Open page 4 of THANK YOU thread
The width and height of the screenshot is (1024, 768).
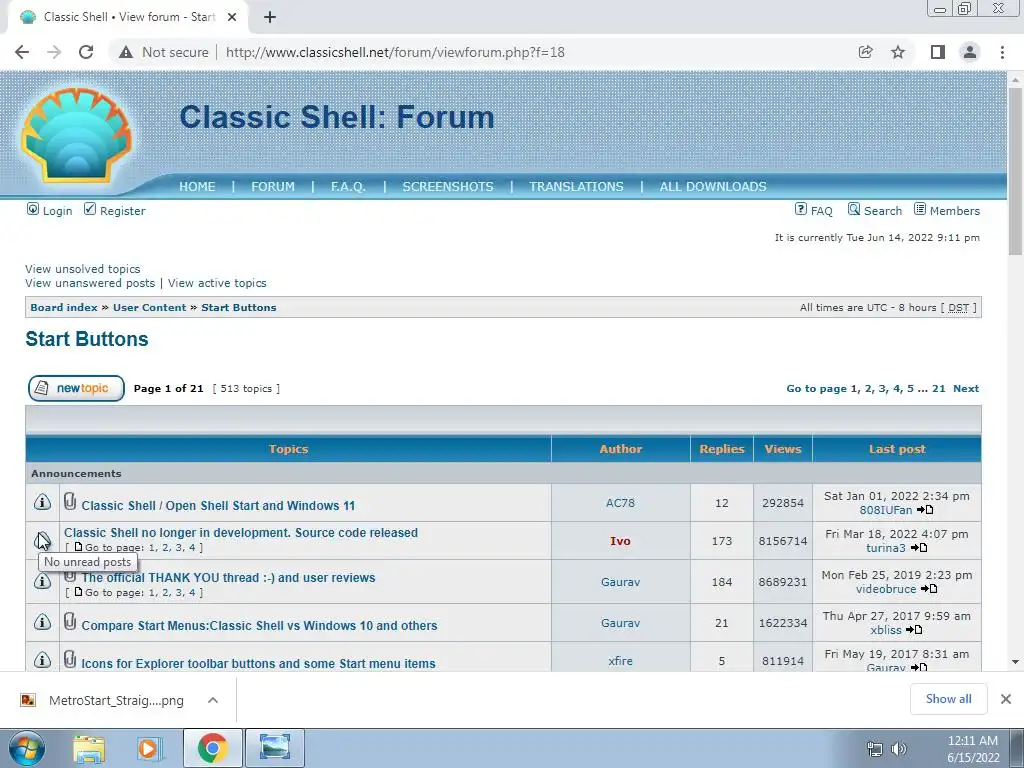point(192,593)
